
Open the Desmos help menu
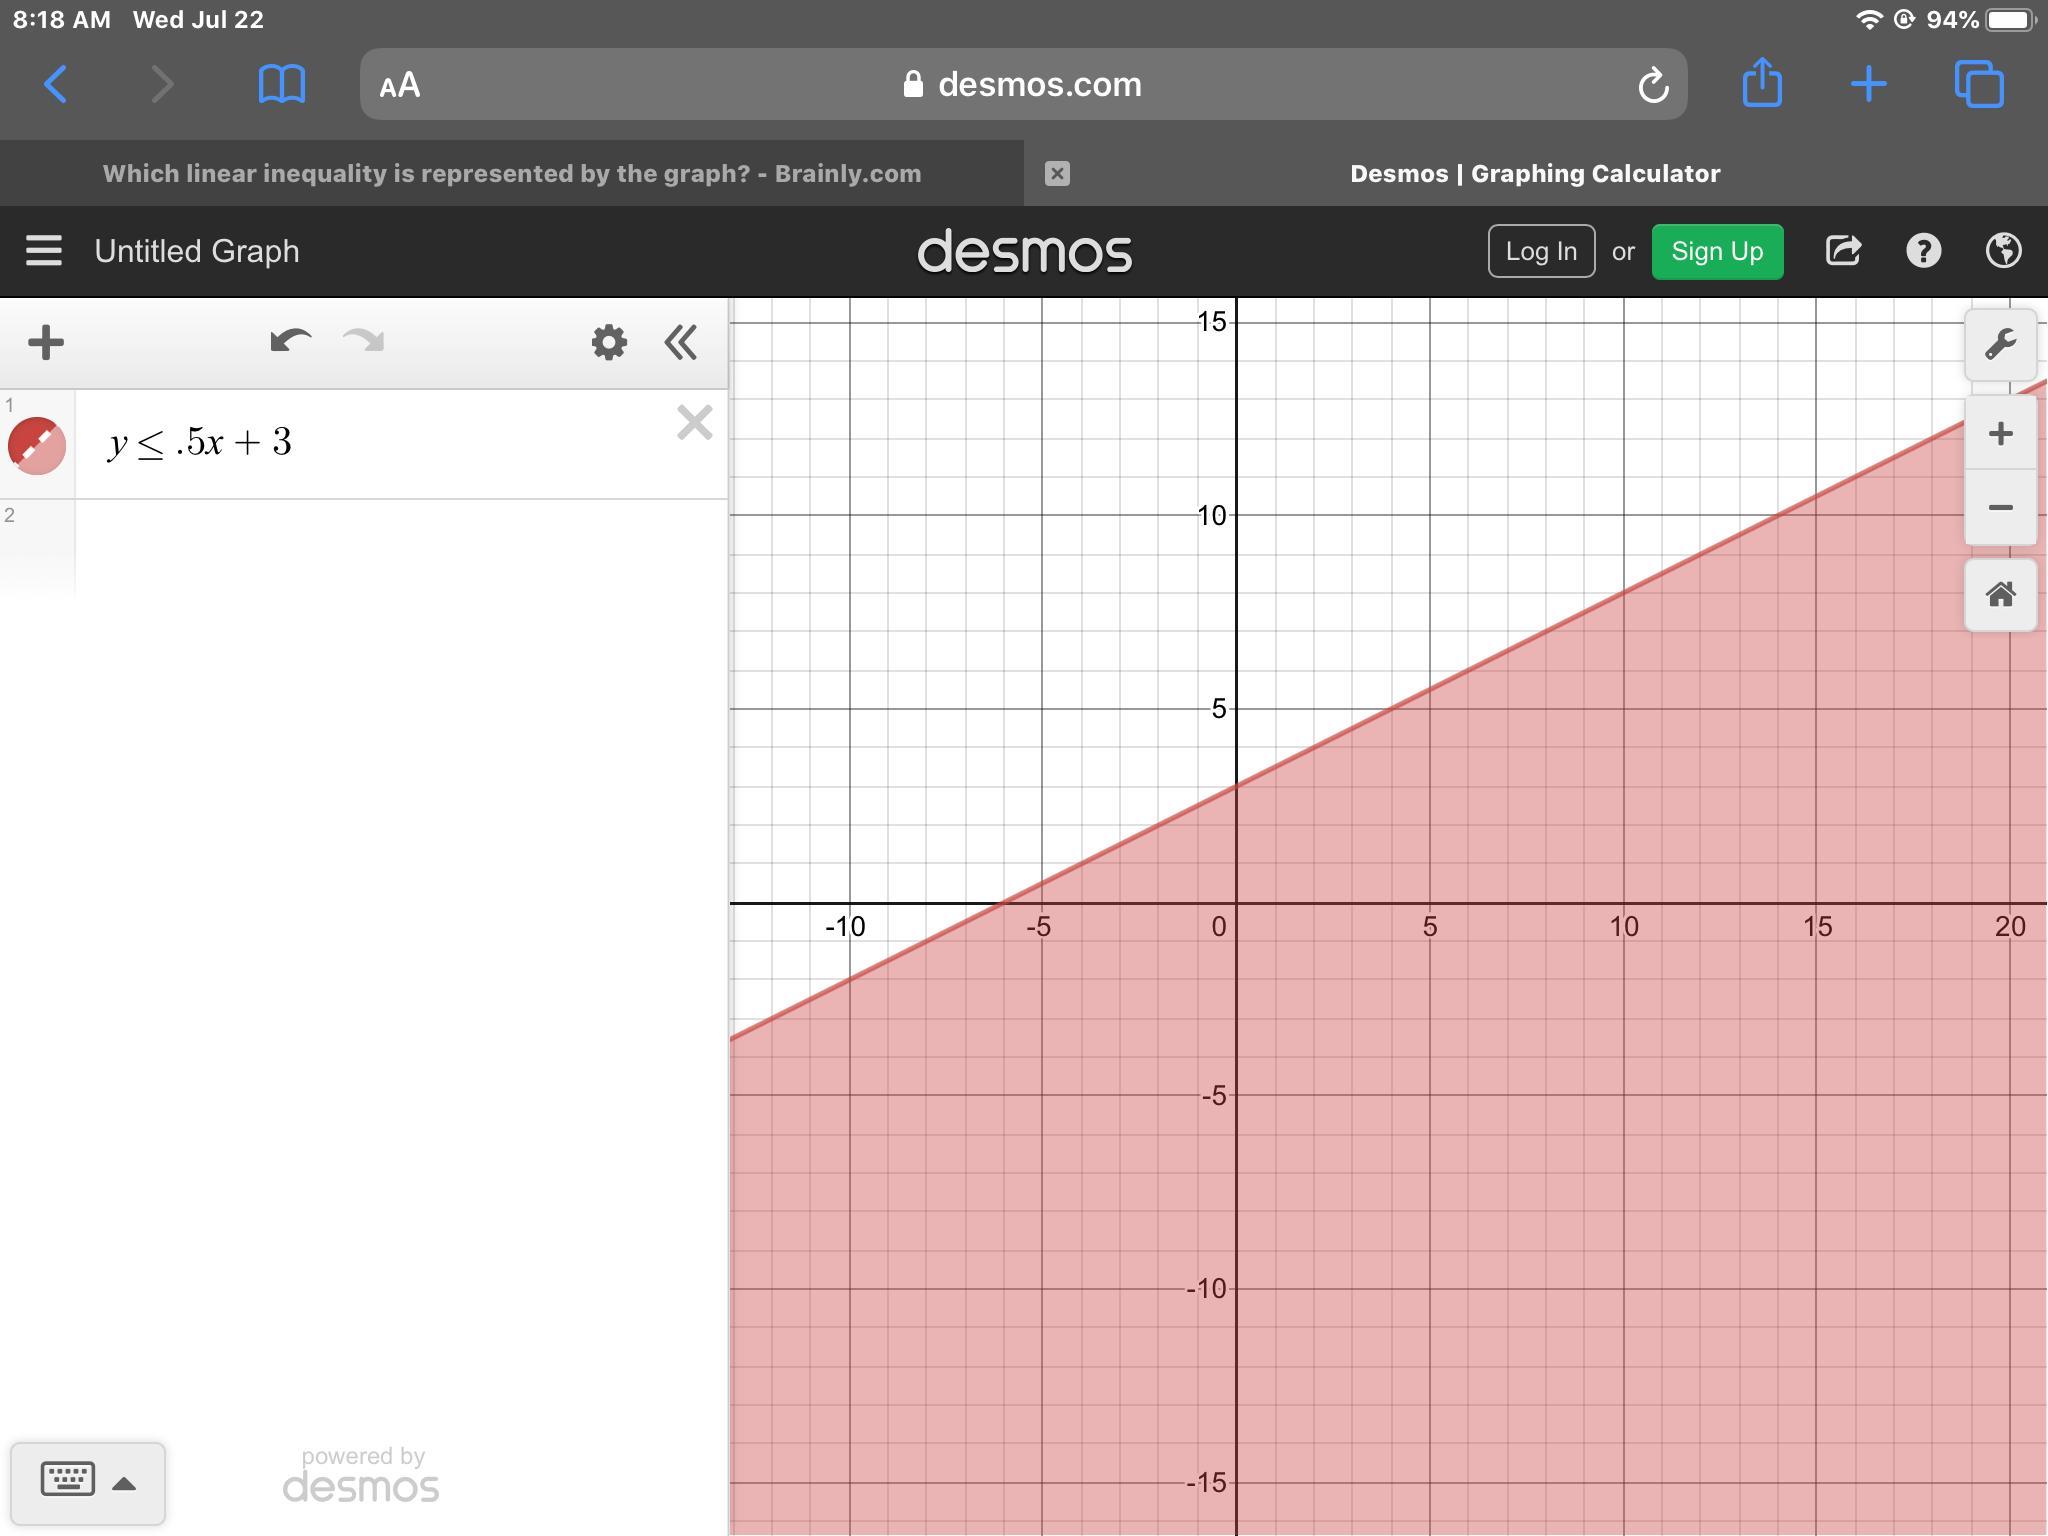click(1923, 251)
